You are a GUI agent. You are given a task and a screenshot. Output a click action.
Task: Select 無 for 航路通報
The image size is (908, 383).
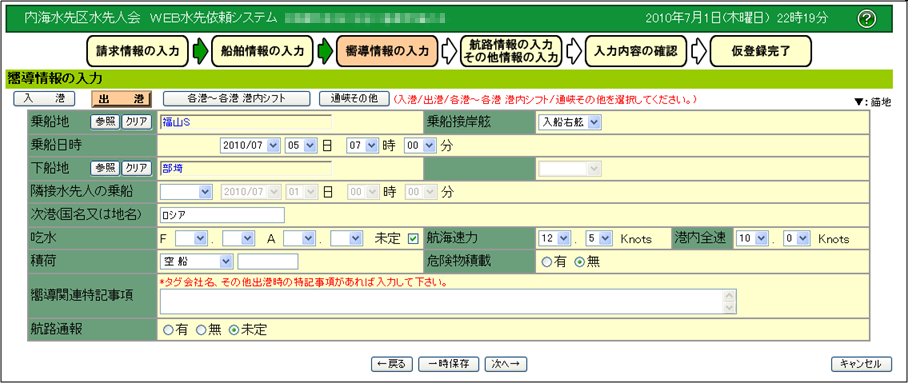pos(201,330)
